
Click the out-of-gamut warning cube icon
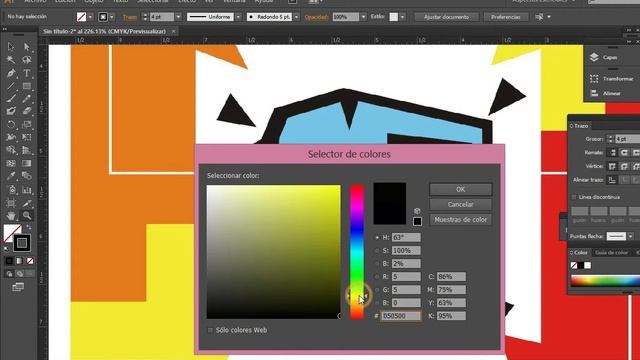pos(417,211)
